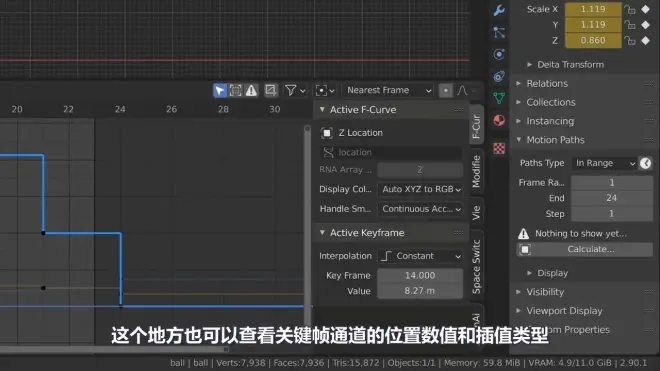Click the Z Location channel icon
The image size is (660, 371).
pos(327,133)
